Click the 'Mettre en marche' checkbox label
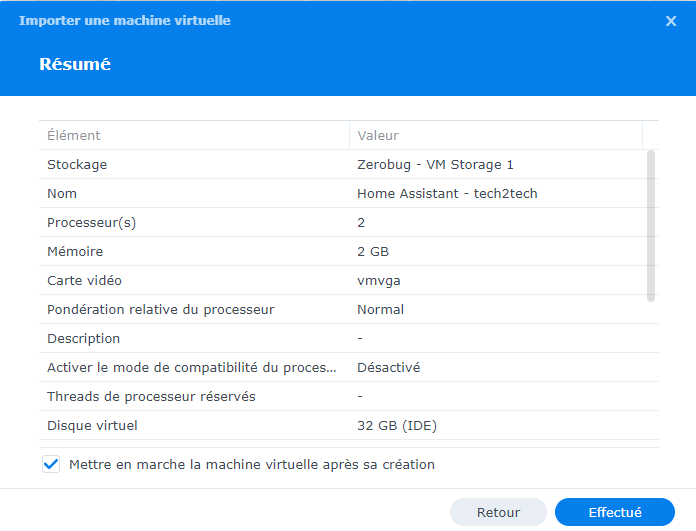Image resolution: width=696 pixels, height=531 pixels. point(252,464)
